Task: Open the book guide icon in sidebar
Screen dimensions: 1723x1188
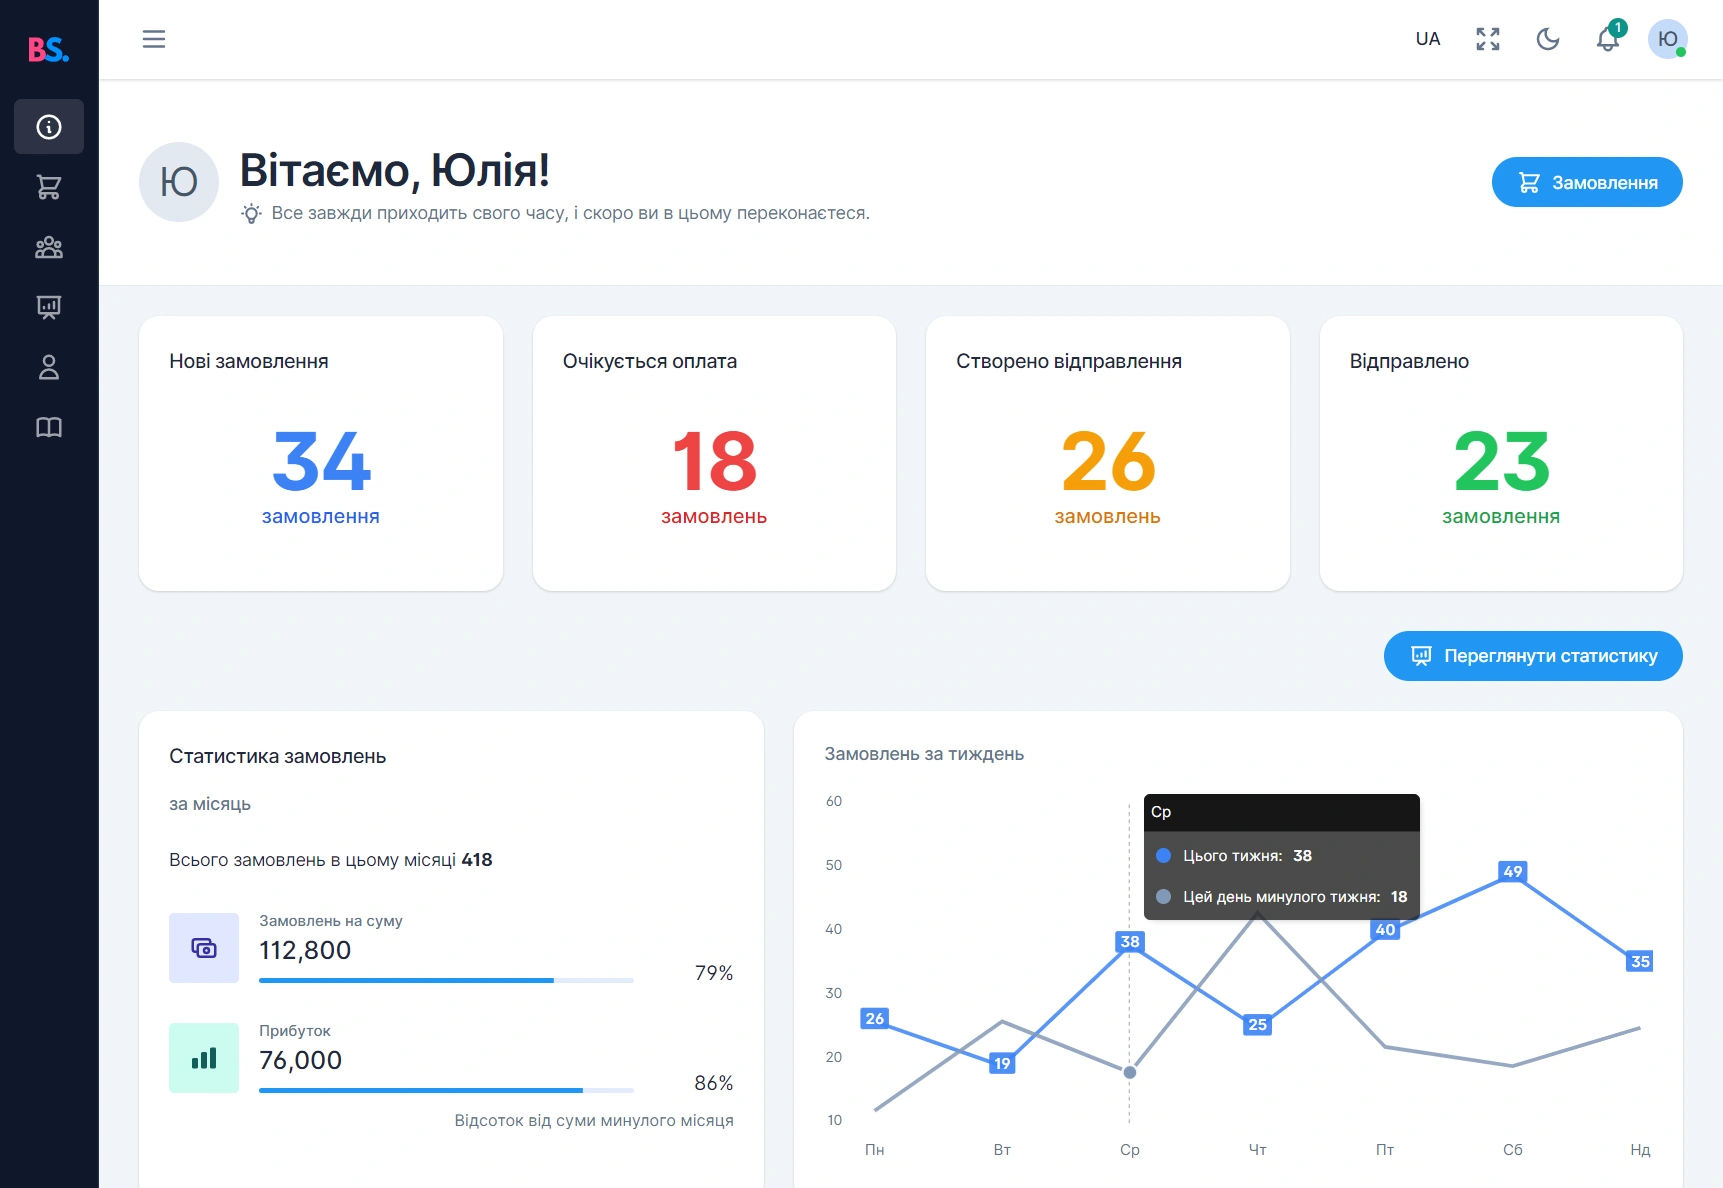Action: click(49, 427)
